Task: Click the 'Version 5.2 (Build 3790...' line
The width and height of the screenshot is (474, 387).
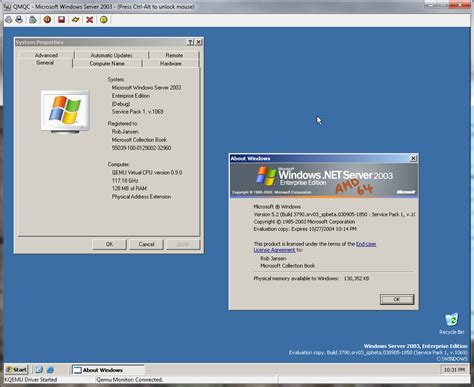Action: pyautogui.click(x=334, y=214)
